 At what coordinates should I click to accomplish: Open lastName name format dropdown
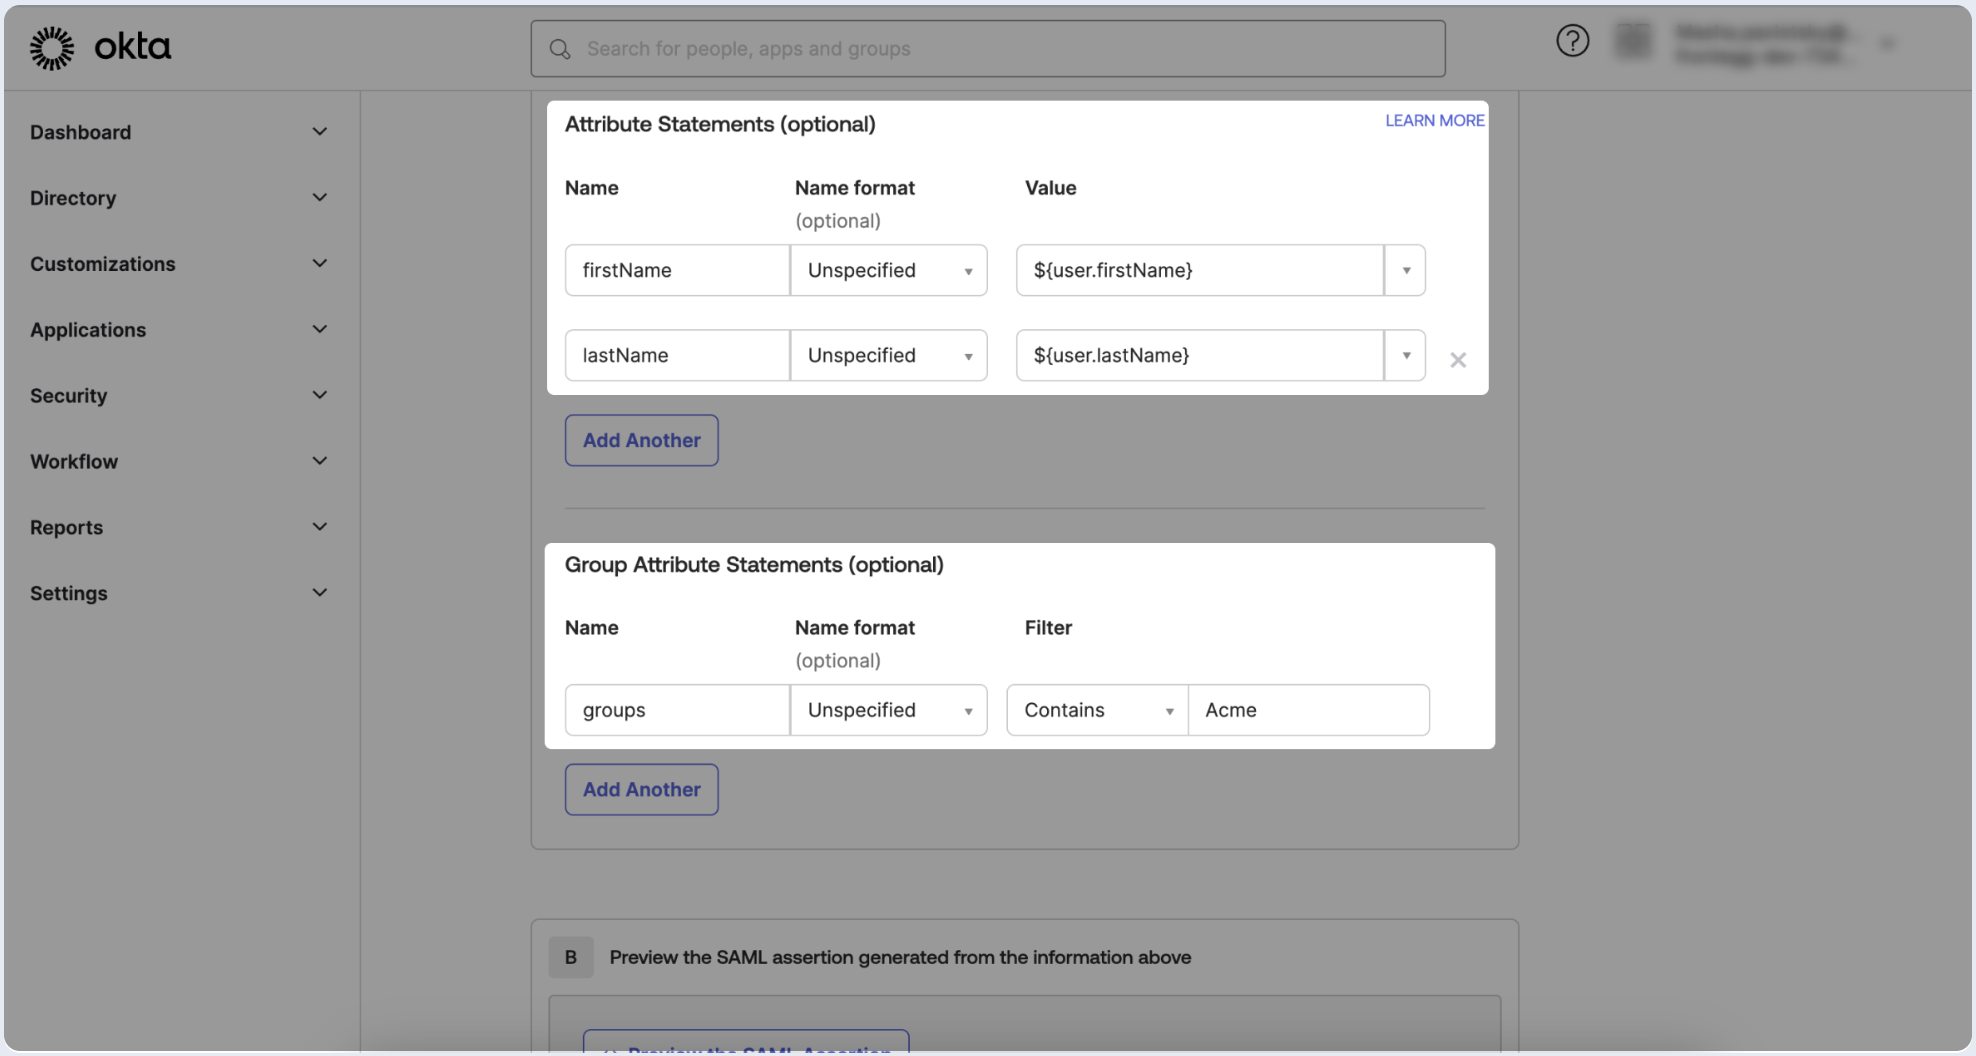coord(888,356)
